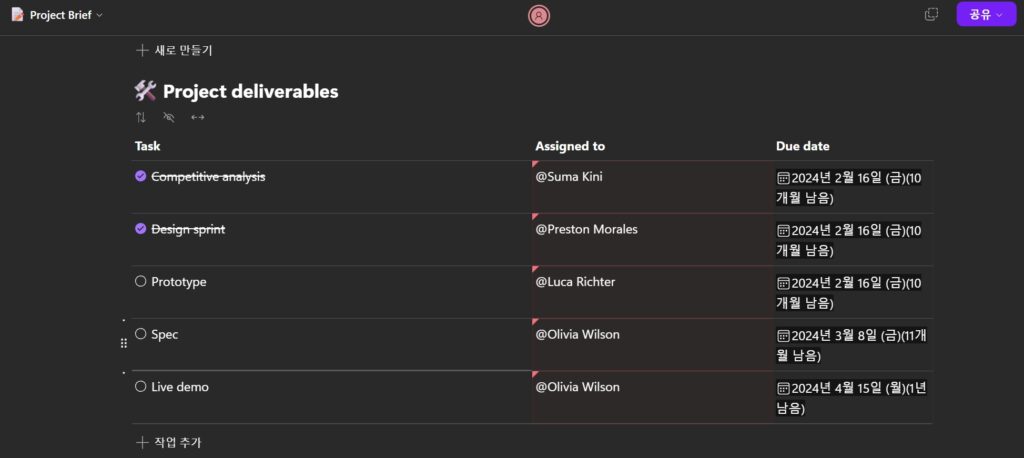This screenshot has width=1024, height=458.
Task: Open the 공유 share dropdown button
Action: point(985,14)
